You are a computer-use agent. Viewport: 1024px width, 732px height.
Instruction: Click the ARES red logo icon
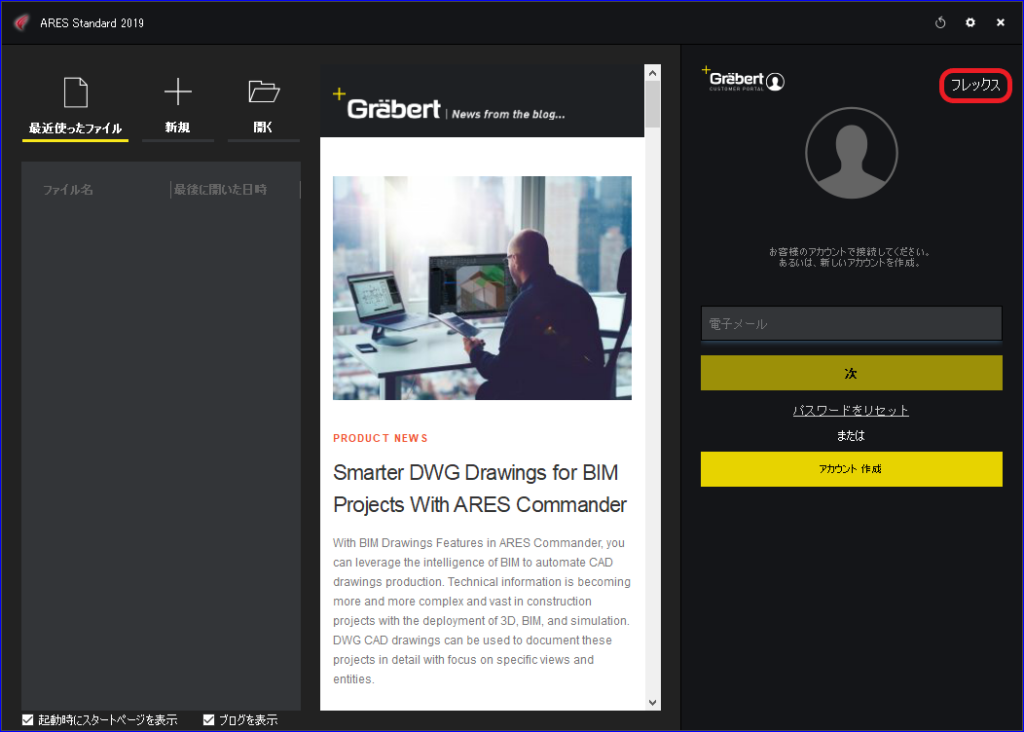(x=22, y=23)
